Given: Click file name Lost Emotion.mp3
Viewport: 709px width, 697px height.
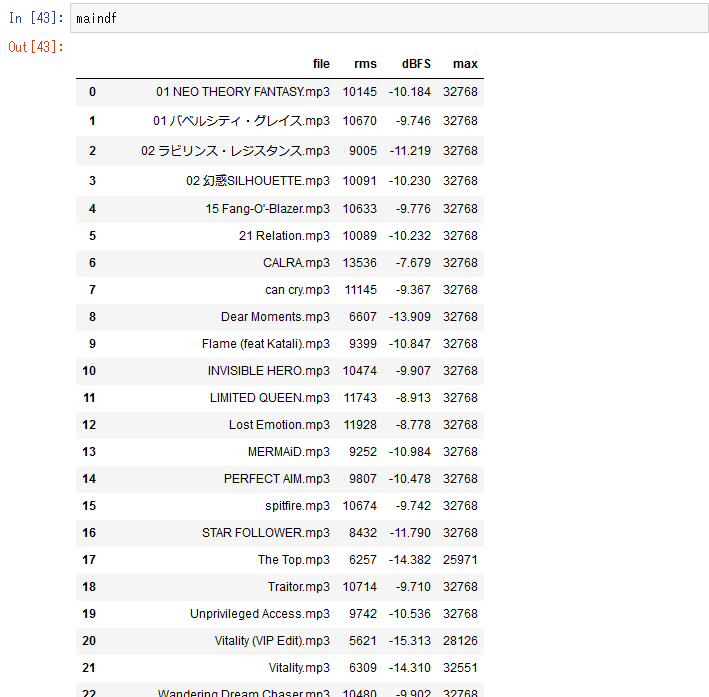Looking at the screenshot, I should [x=279, y=425].
